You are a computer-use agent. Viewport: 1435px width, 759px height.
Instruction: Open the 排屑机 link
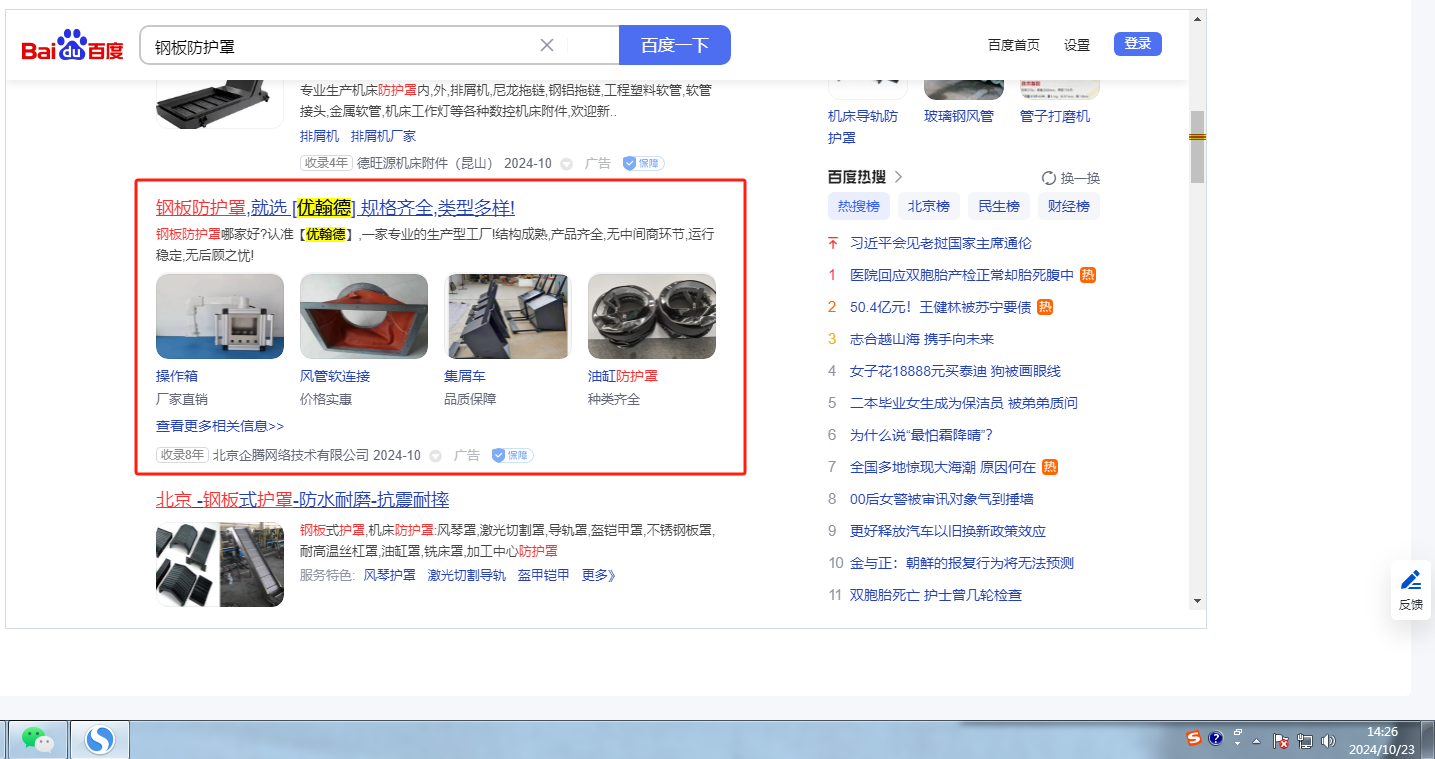(x=319, y=136)
